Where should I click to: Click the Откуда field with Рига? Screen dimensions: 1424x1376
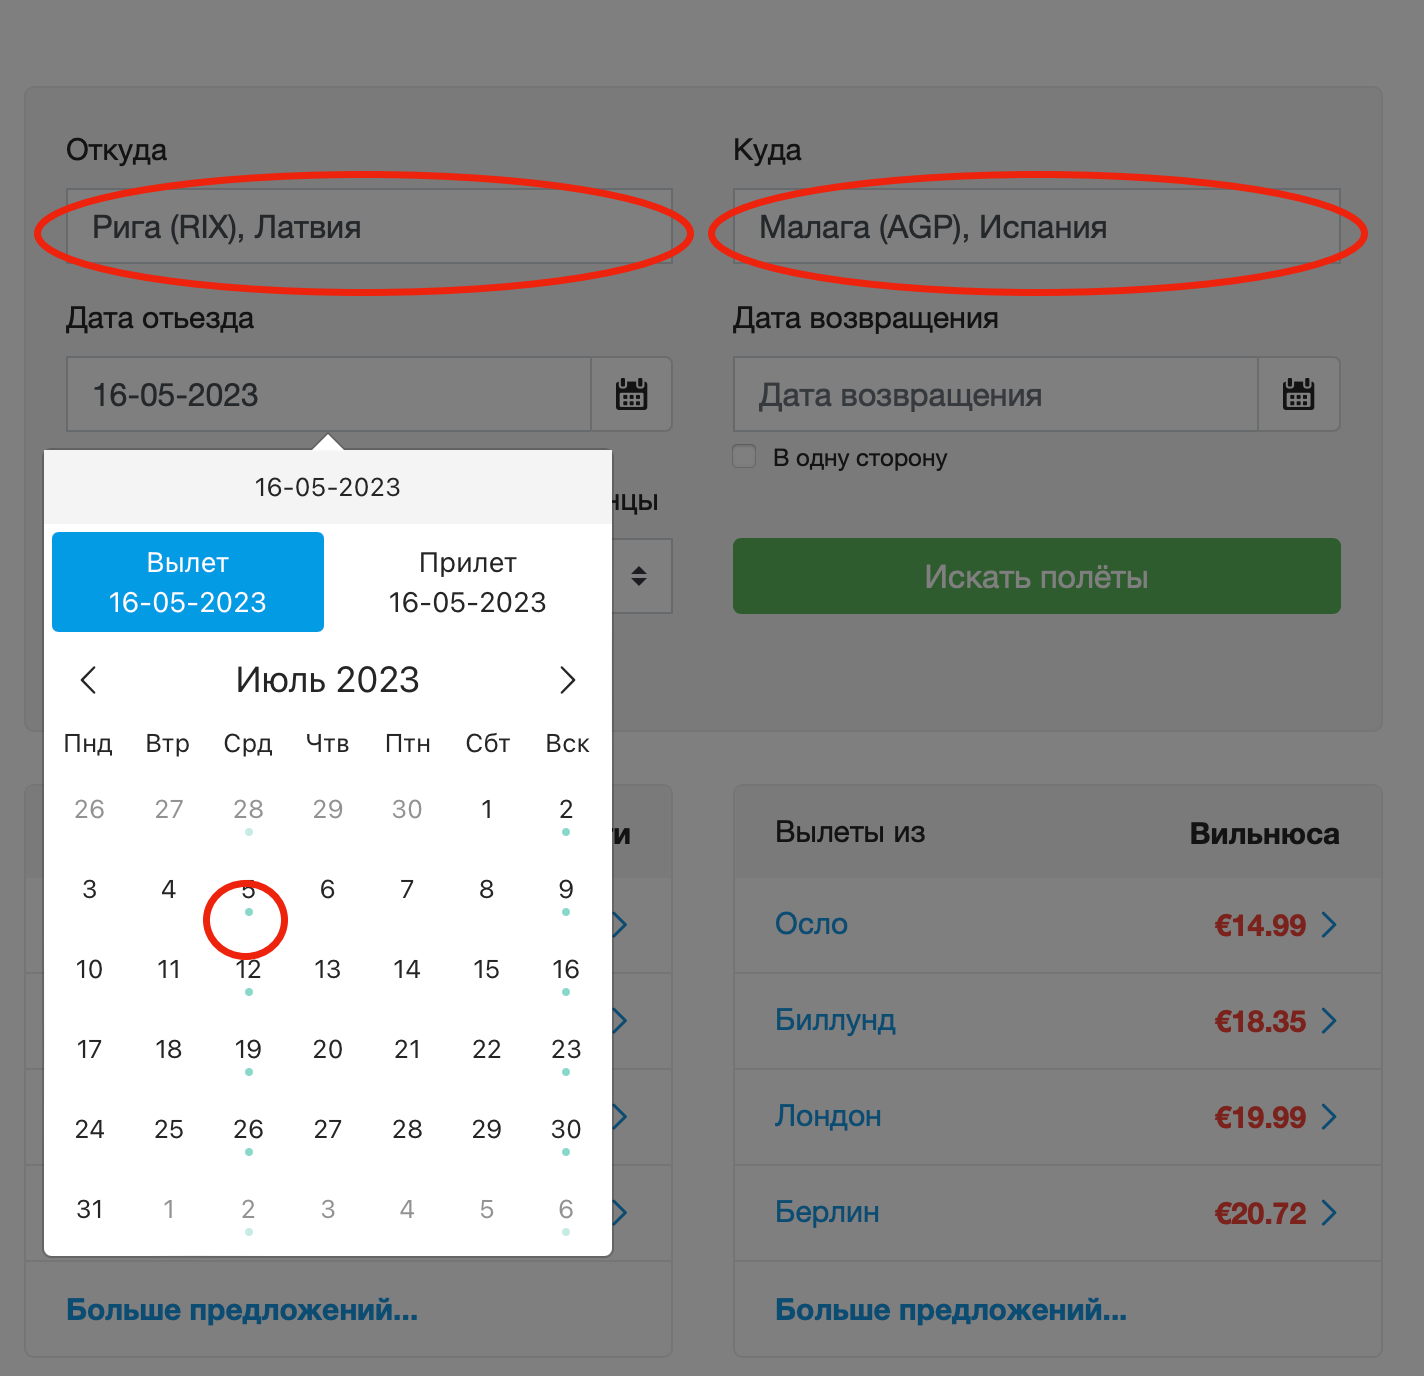pyautogui.click(x=369, y=226)
